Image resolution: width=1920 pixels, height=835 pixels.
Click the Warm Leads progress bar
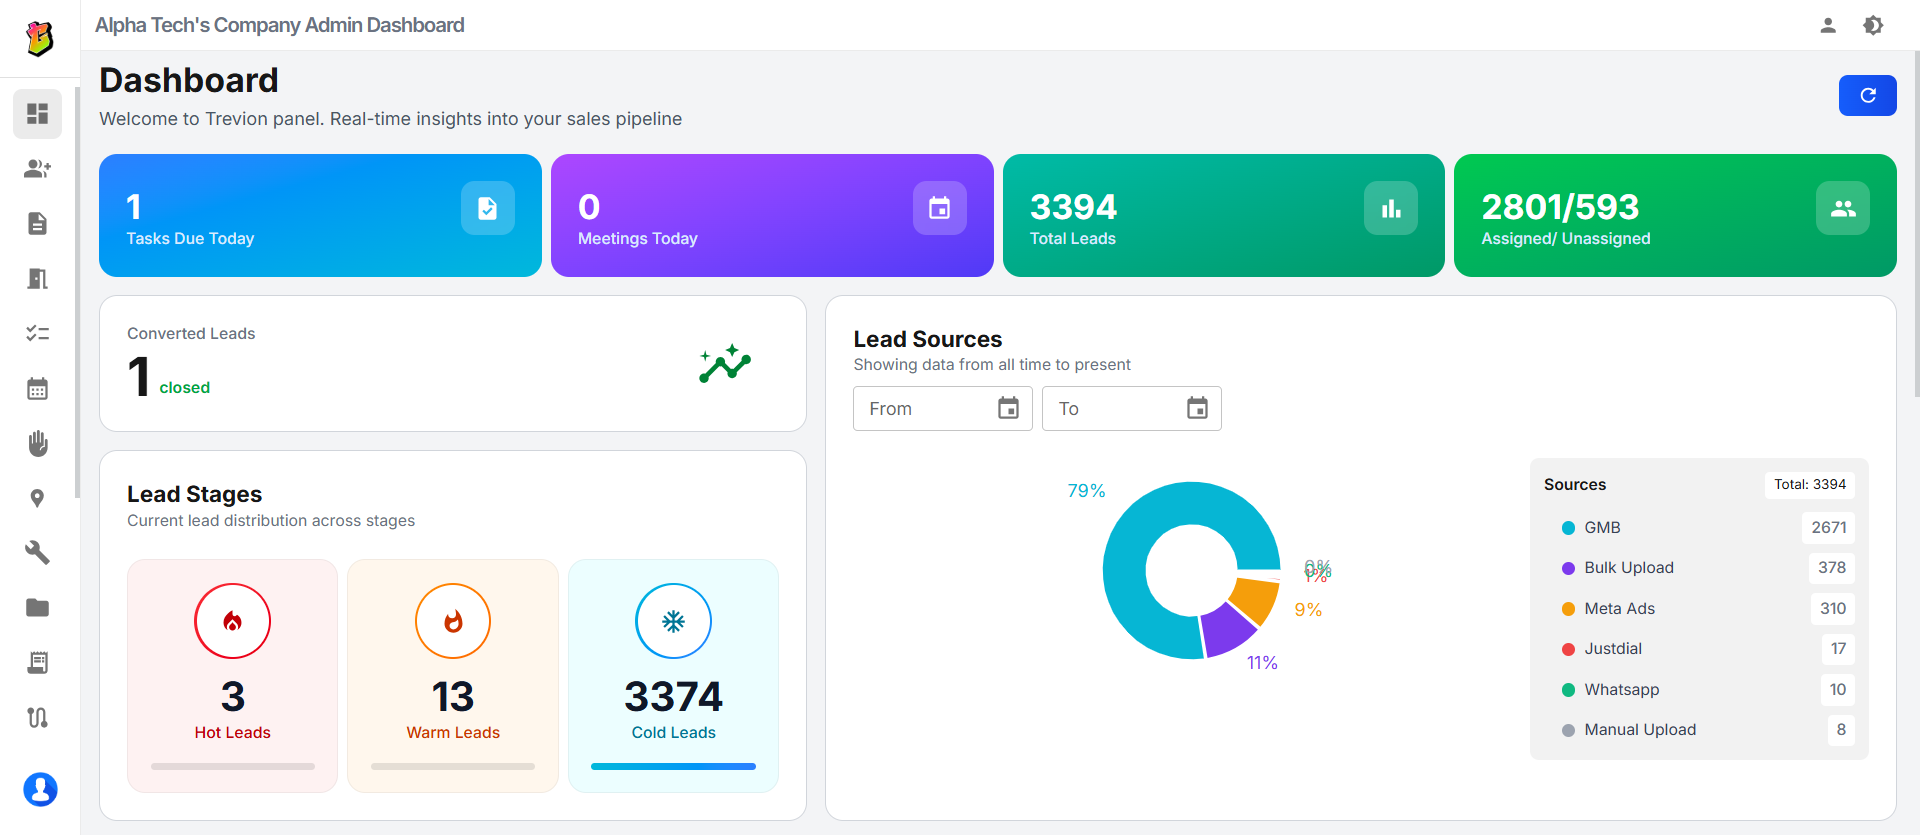click(453, 766)
